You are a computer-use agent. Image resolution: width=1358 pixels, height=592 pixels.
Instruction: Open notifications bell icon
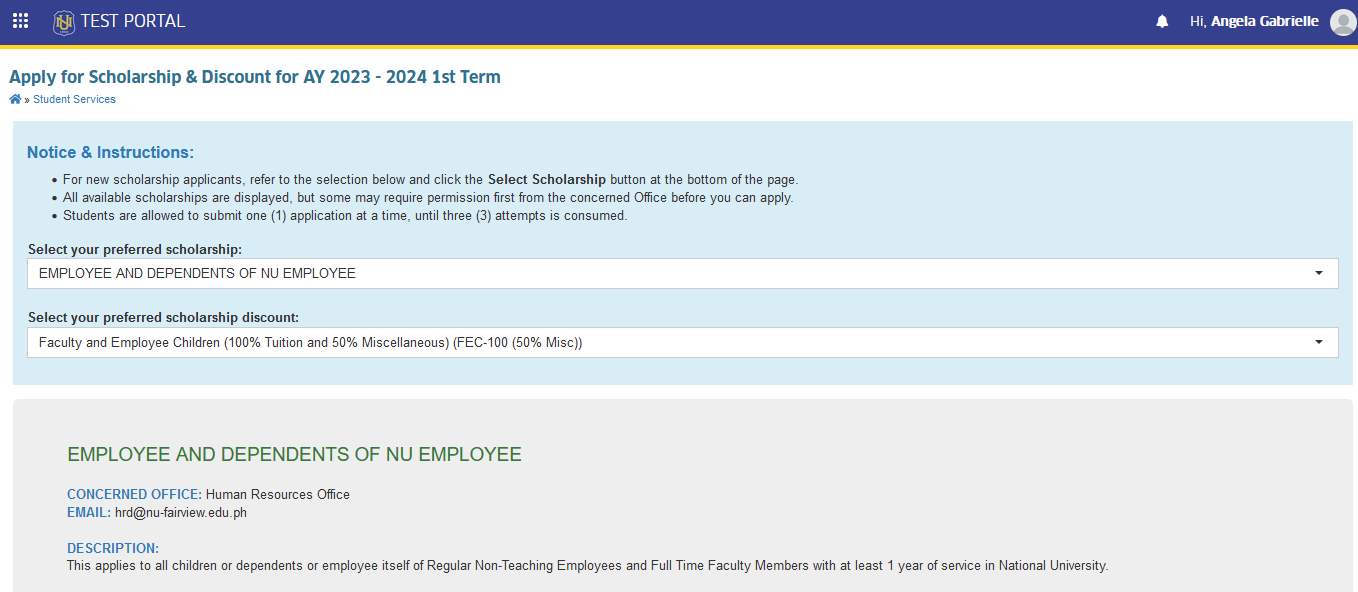click(x=1162, y=21)
